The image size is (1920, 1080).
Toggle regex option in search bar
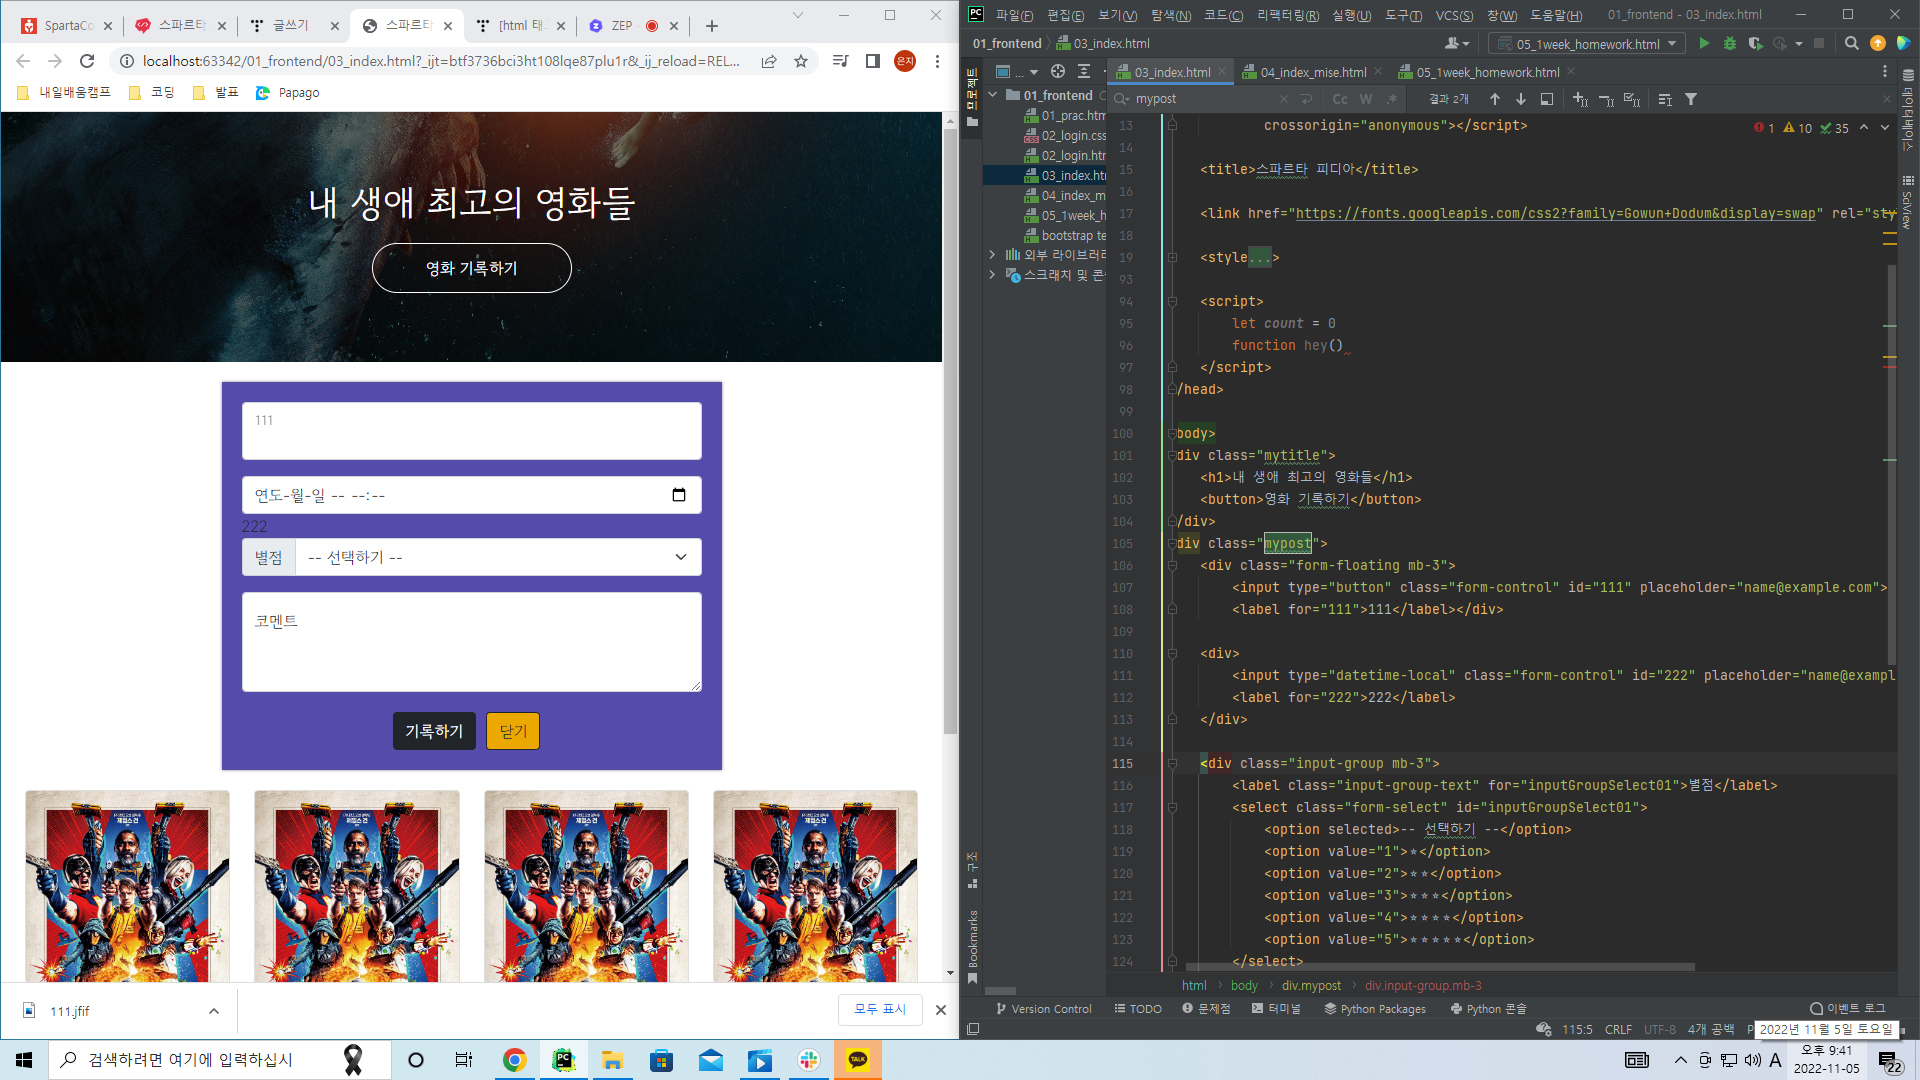click(1392, 99)
